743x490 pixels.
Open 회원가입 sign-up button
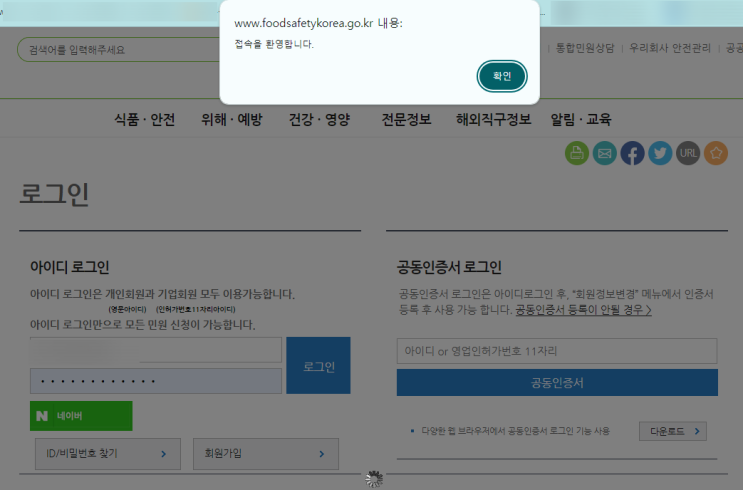click(x=266, y=454)
